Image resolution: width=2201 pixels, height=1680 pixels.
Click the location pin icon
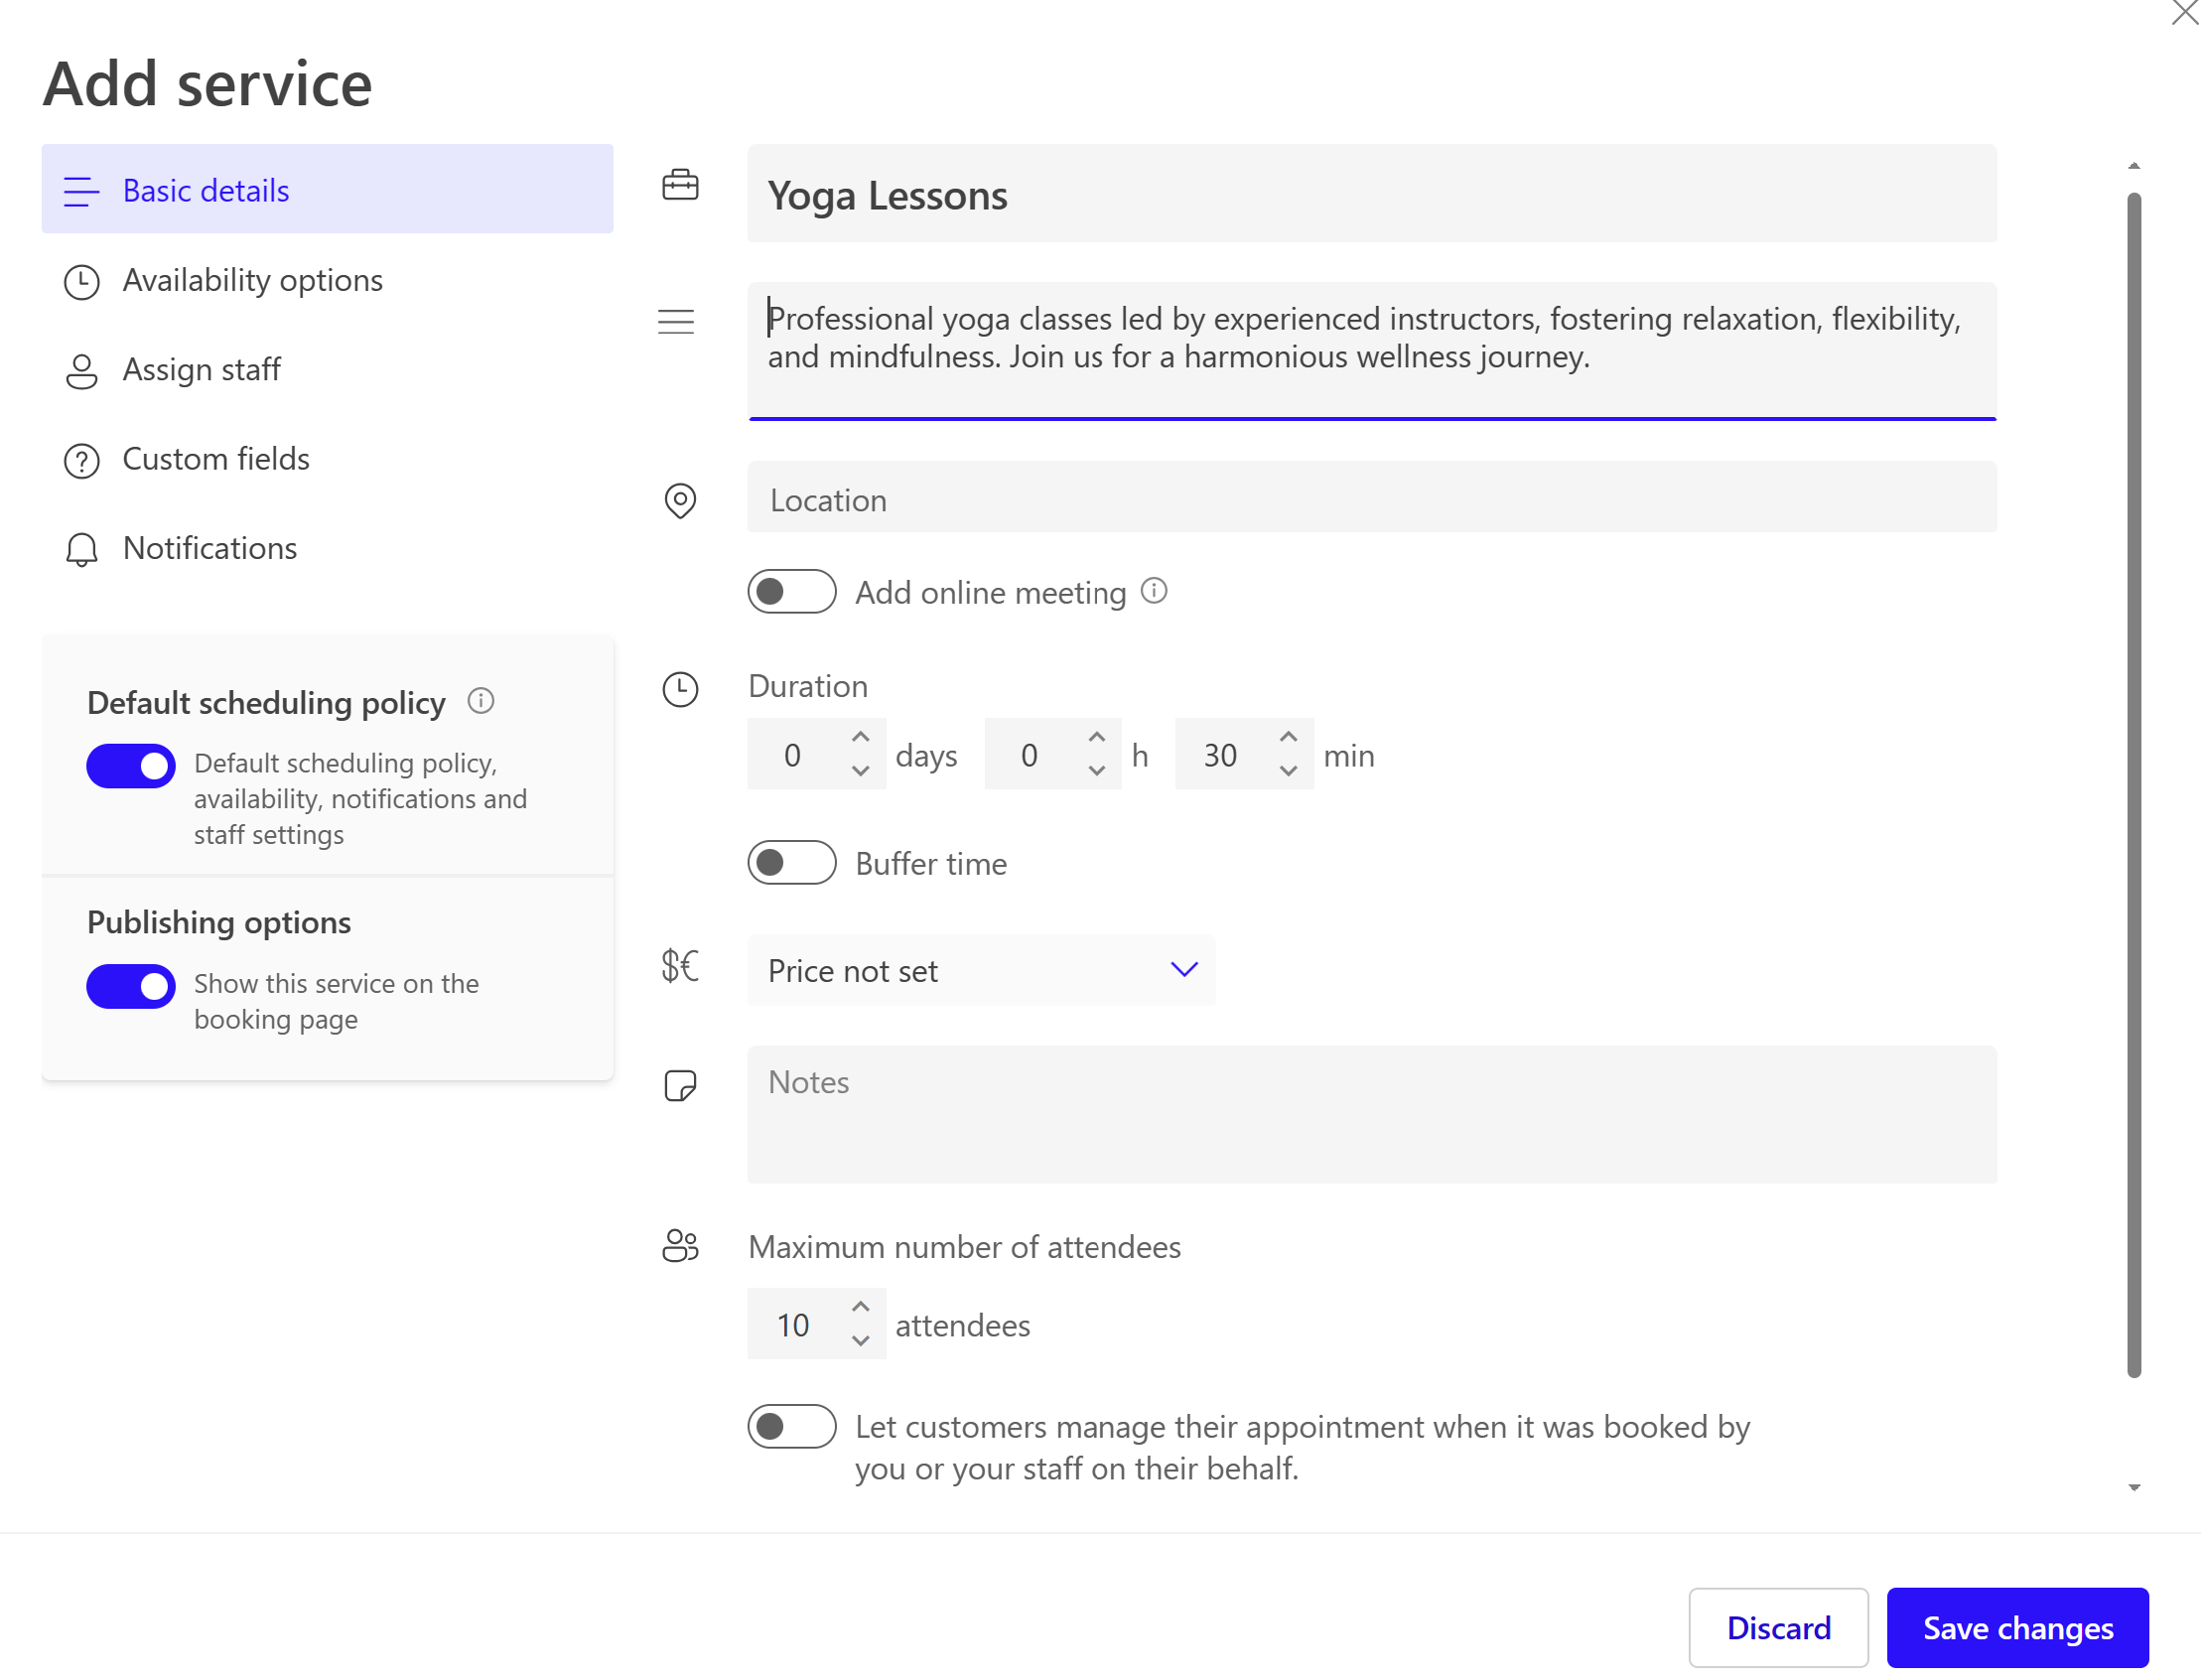tap(680, 501)
